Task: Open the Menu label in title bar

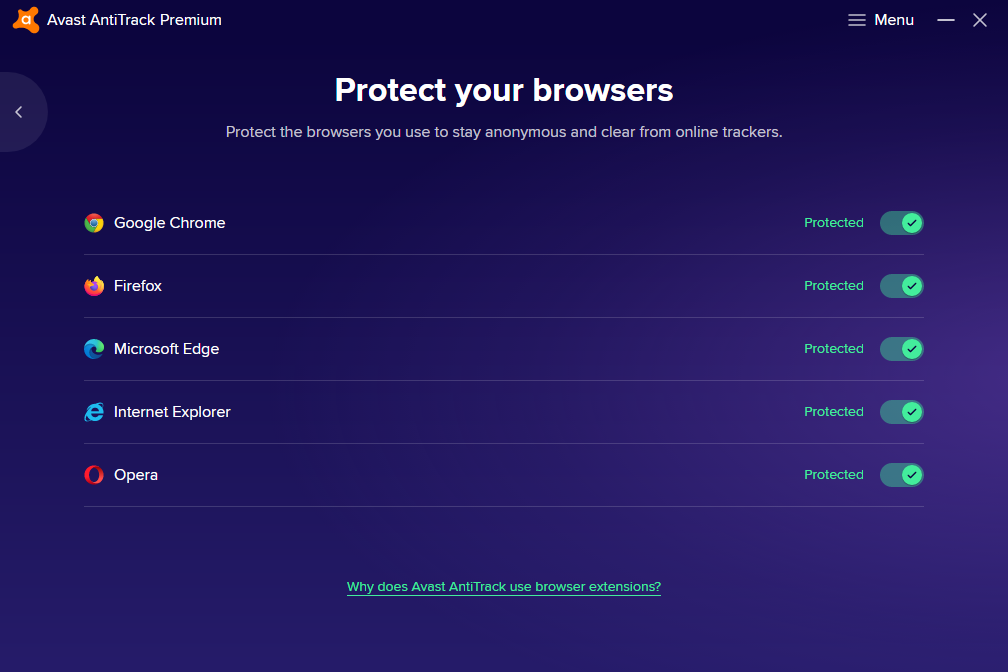Action: pyautogui.click(x=894, y=20)
